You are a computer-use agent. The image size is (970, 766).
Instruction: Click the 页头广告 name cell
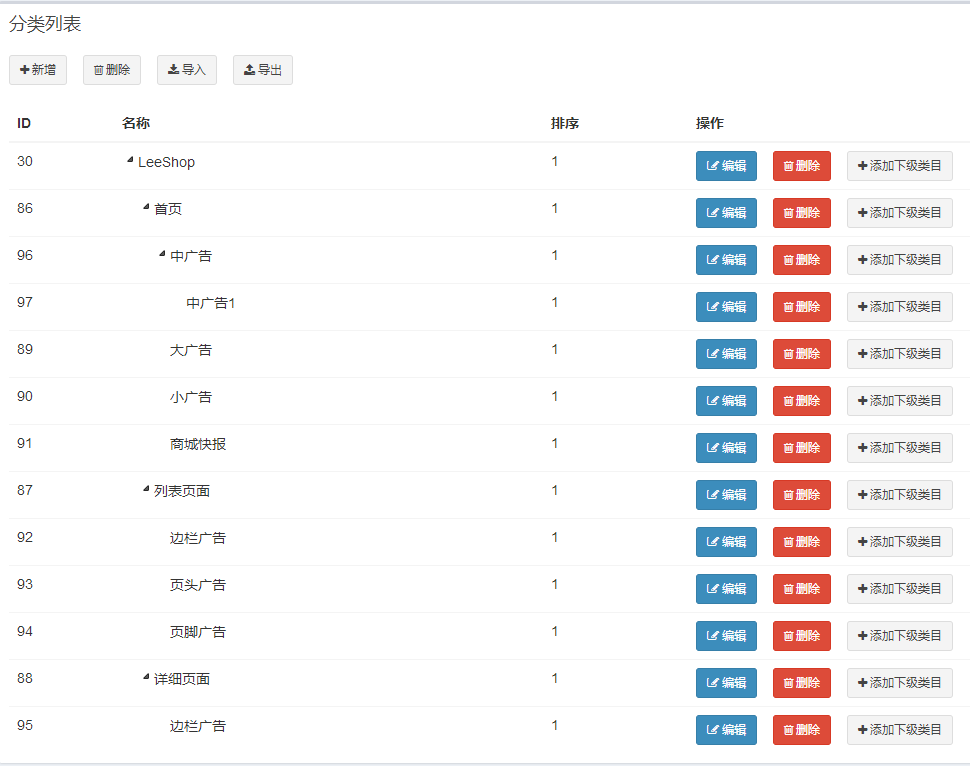tap(198, 585)
